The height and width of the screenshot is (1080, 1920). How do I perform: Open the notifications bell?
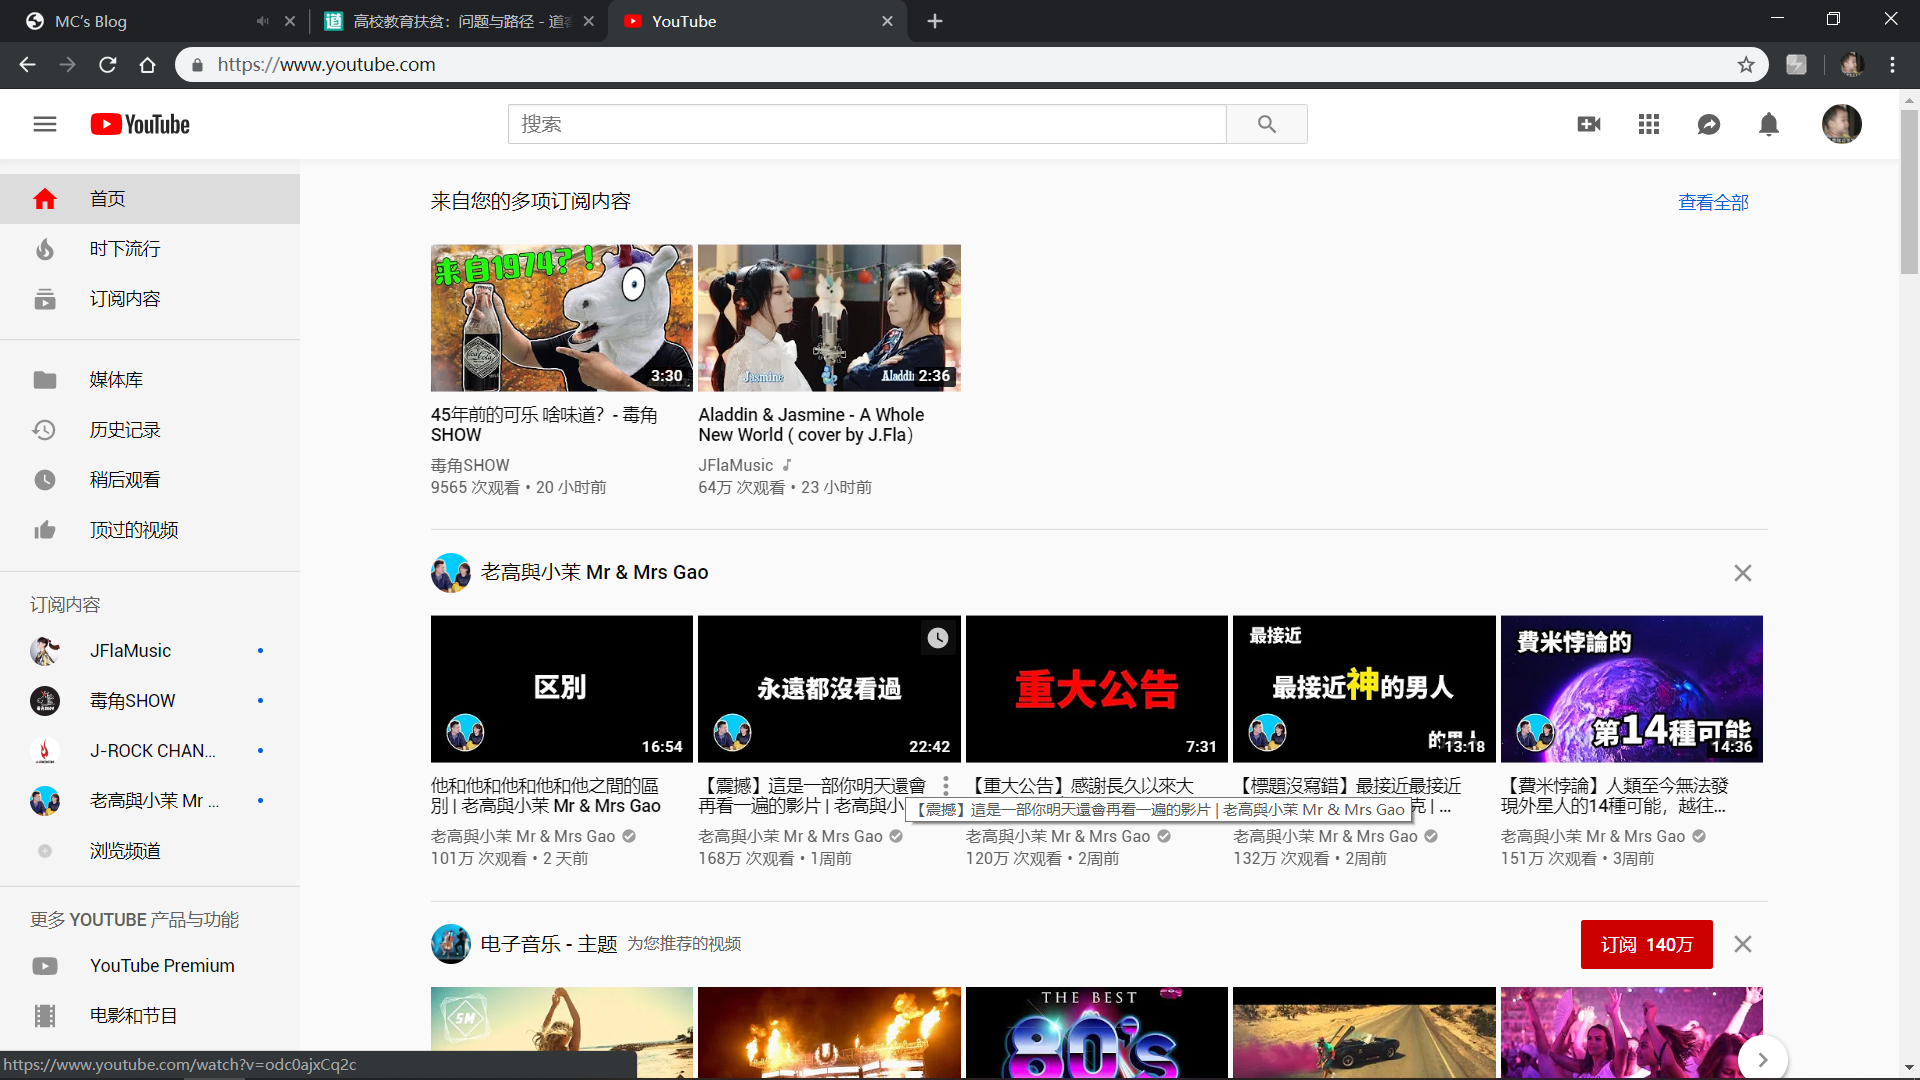click(x=1769, y=124)
